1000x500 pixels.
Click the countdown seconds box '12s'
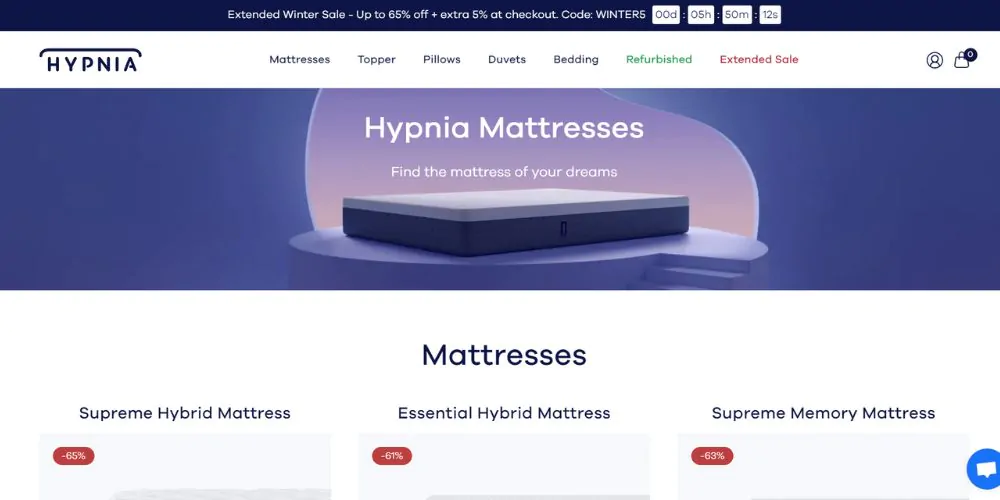pos(770,15)
